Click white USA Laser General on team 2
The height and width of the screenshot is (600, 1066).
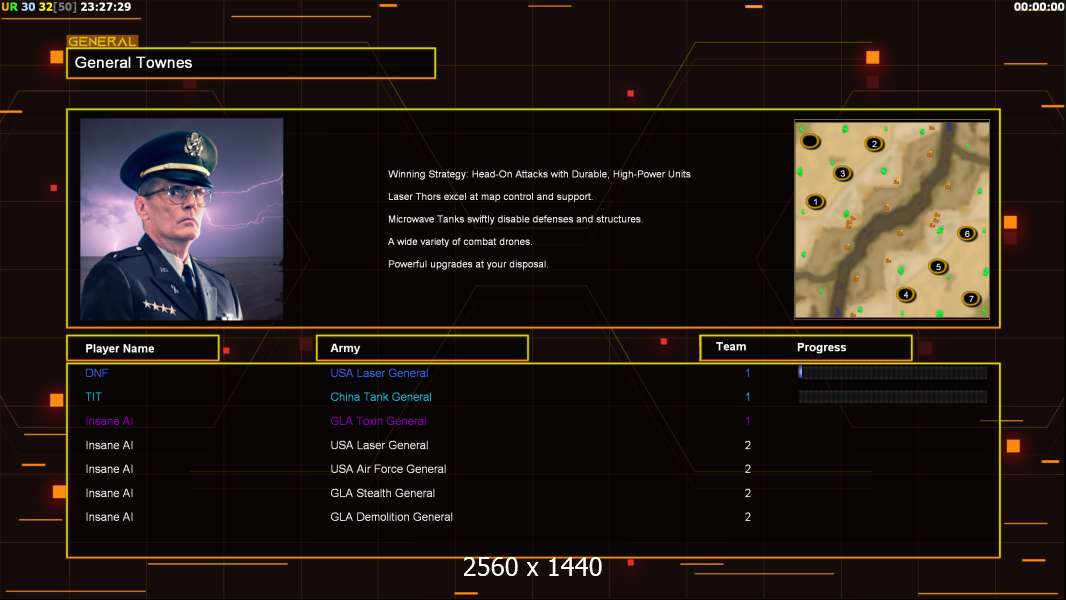[379, 445]
